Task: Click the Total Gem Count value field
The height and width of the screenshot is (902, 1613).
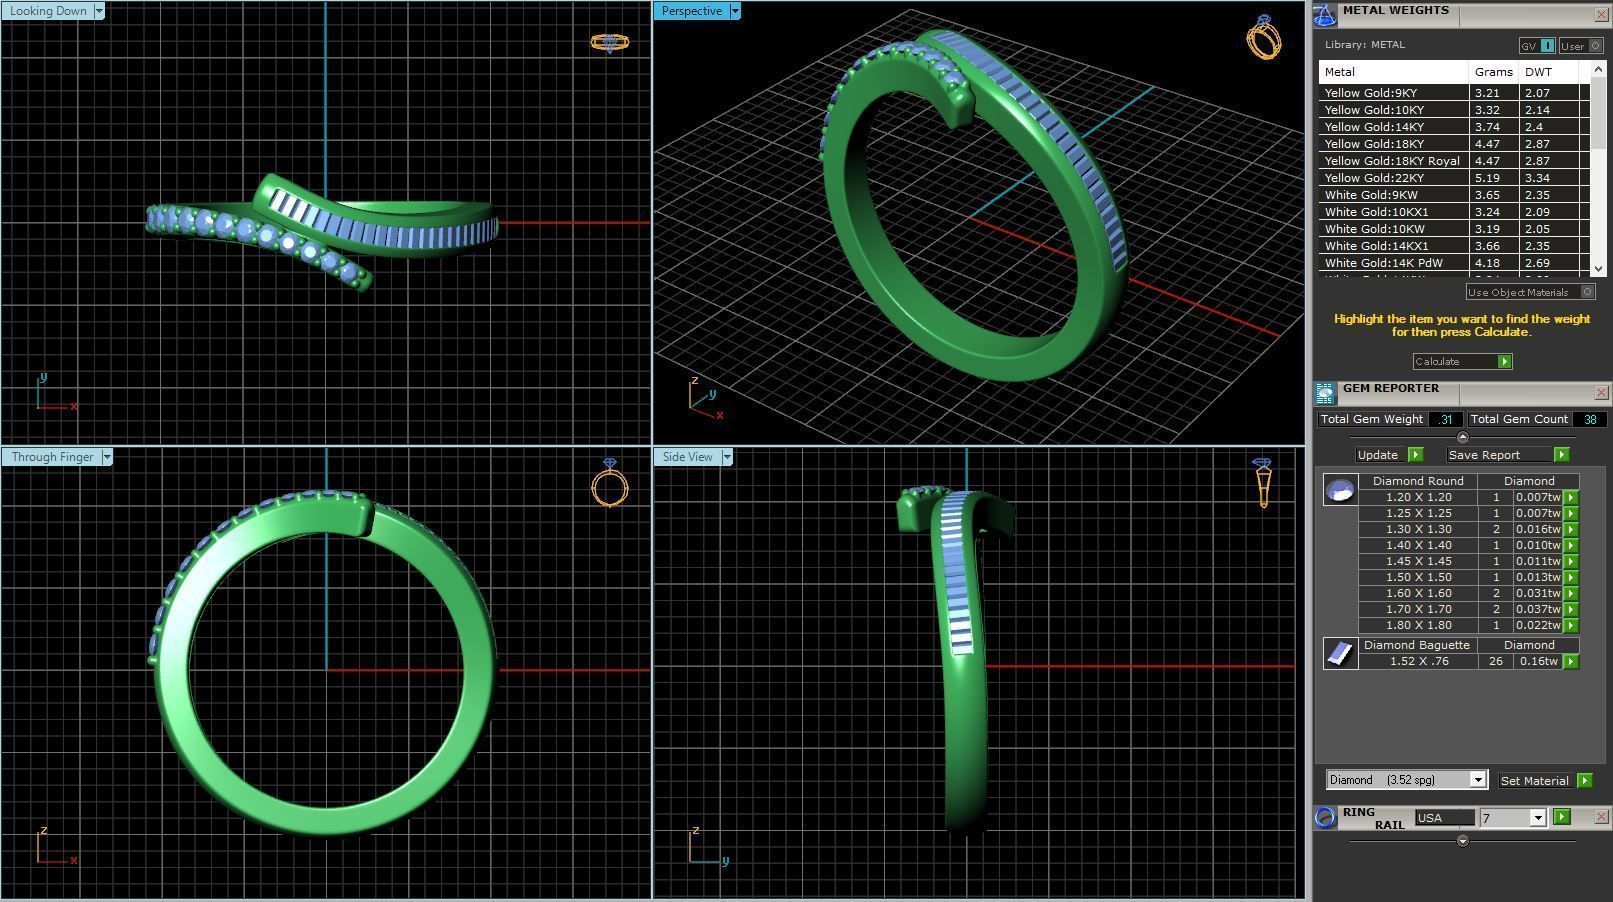Action: pyautogui.click(x=1589, y=419)
